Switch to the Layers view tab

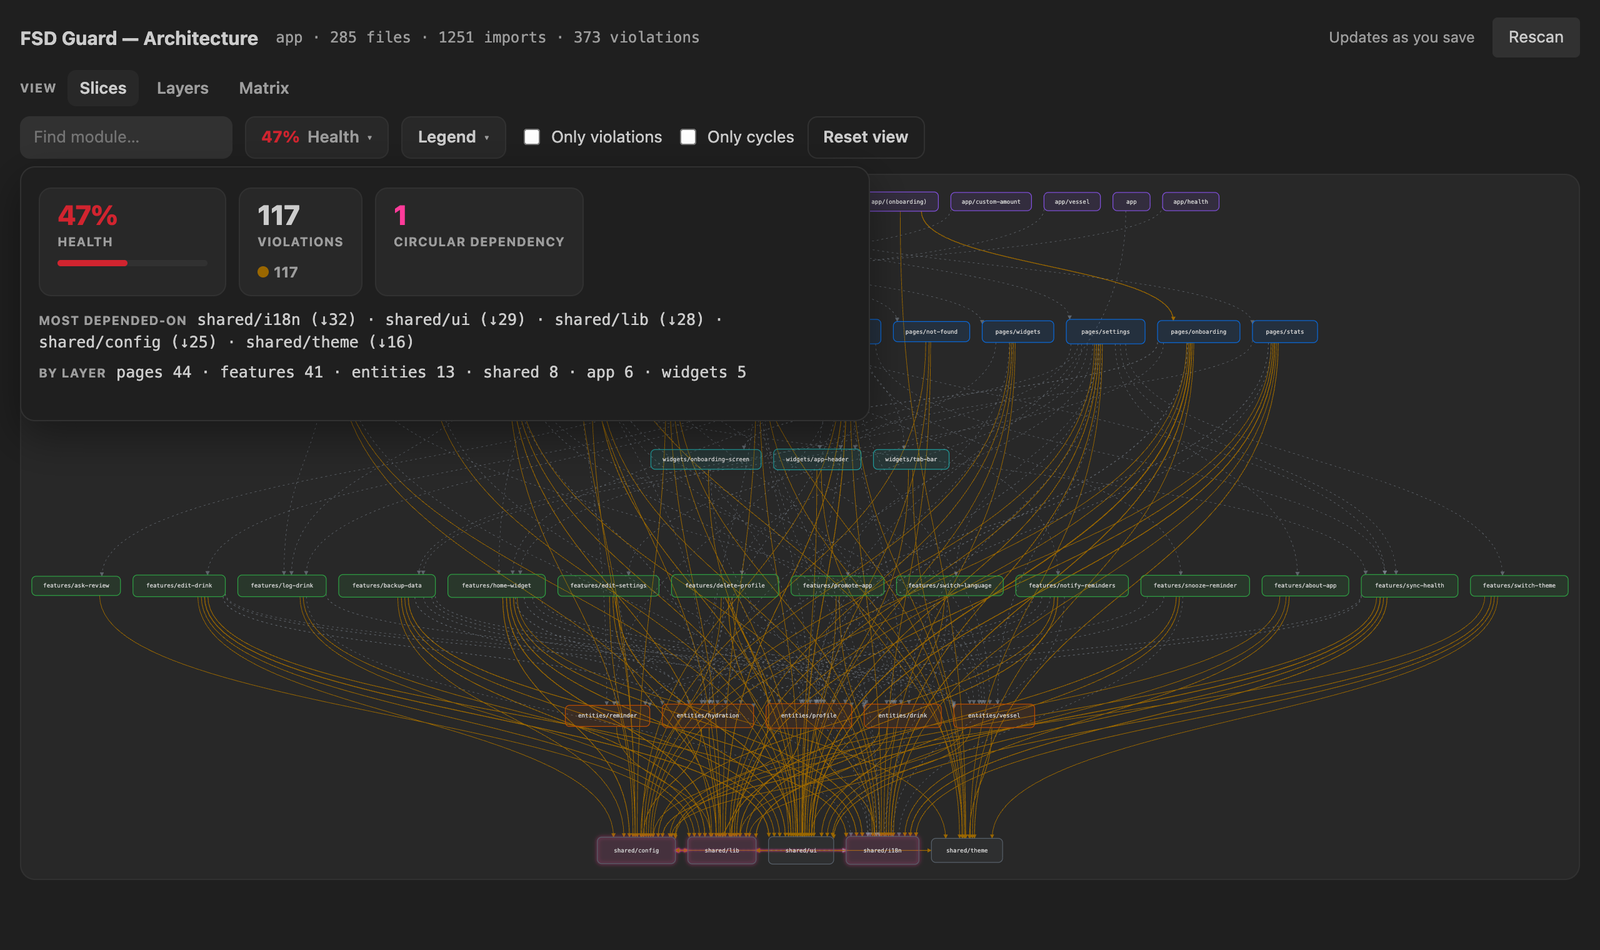click(183, 88)
